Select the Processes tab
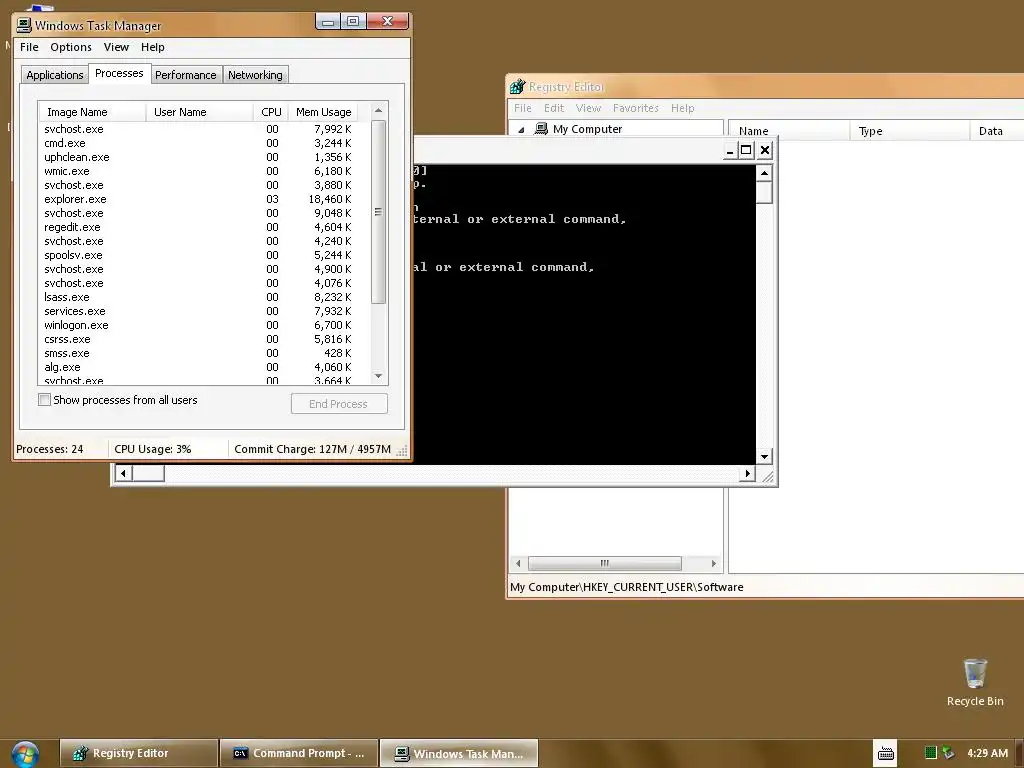 pyautogui.click(x=119, y=73)
